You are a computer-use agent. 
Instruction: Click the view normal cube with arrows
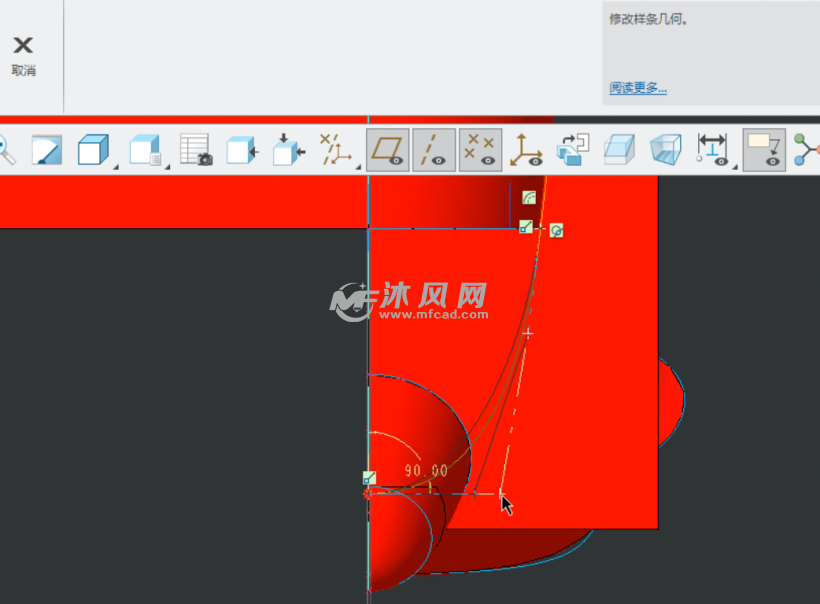click(x=289, y=151)
